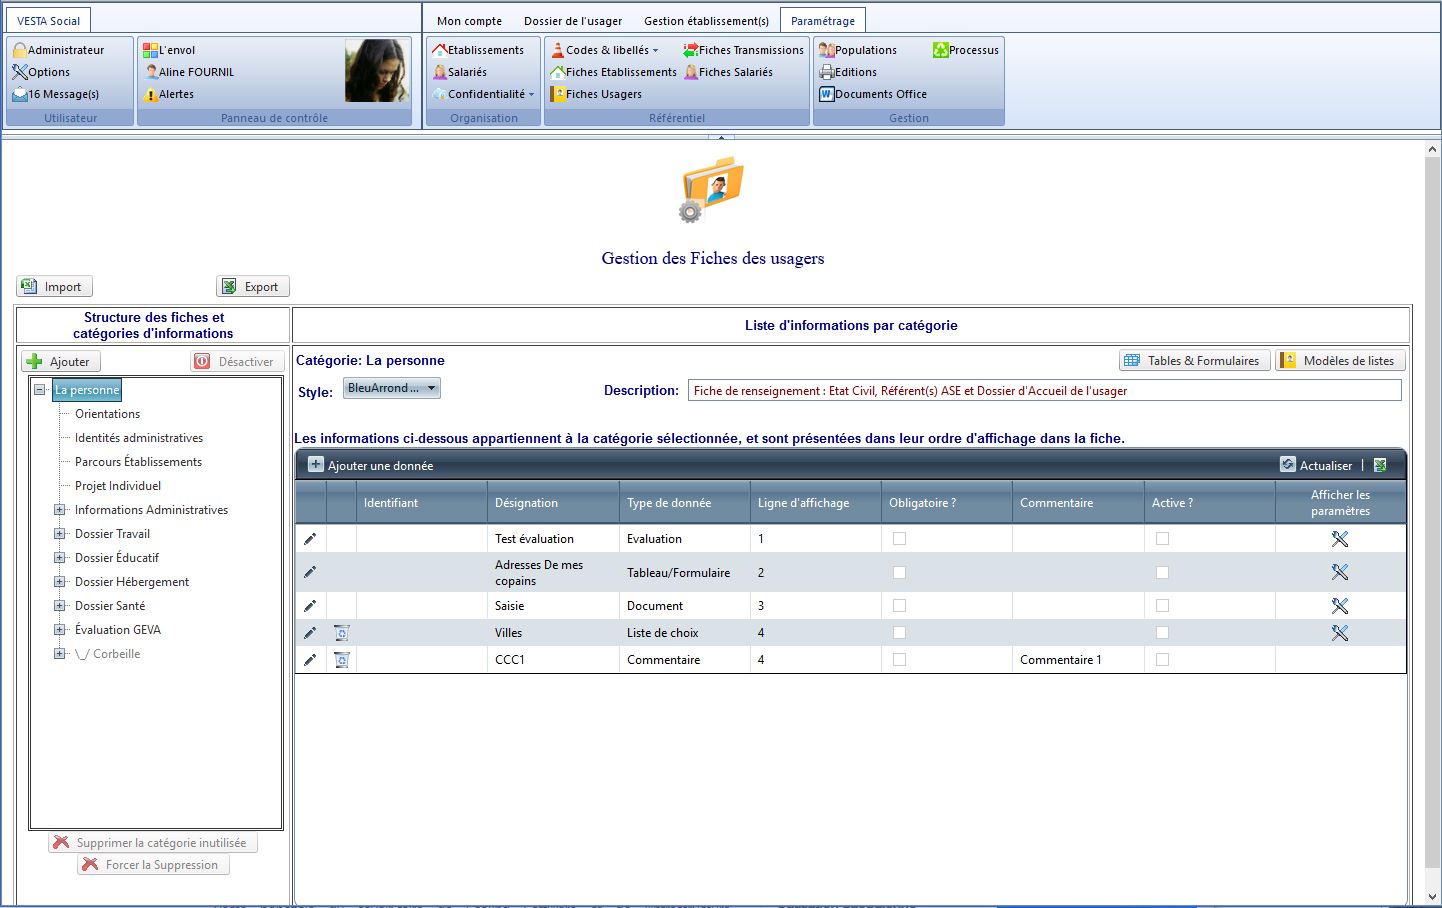Click into the Description text field
Viewport: 1442px width, 908px height.
pyautogui.click(x=1044, y=391)
